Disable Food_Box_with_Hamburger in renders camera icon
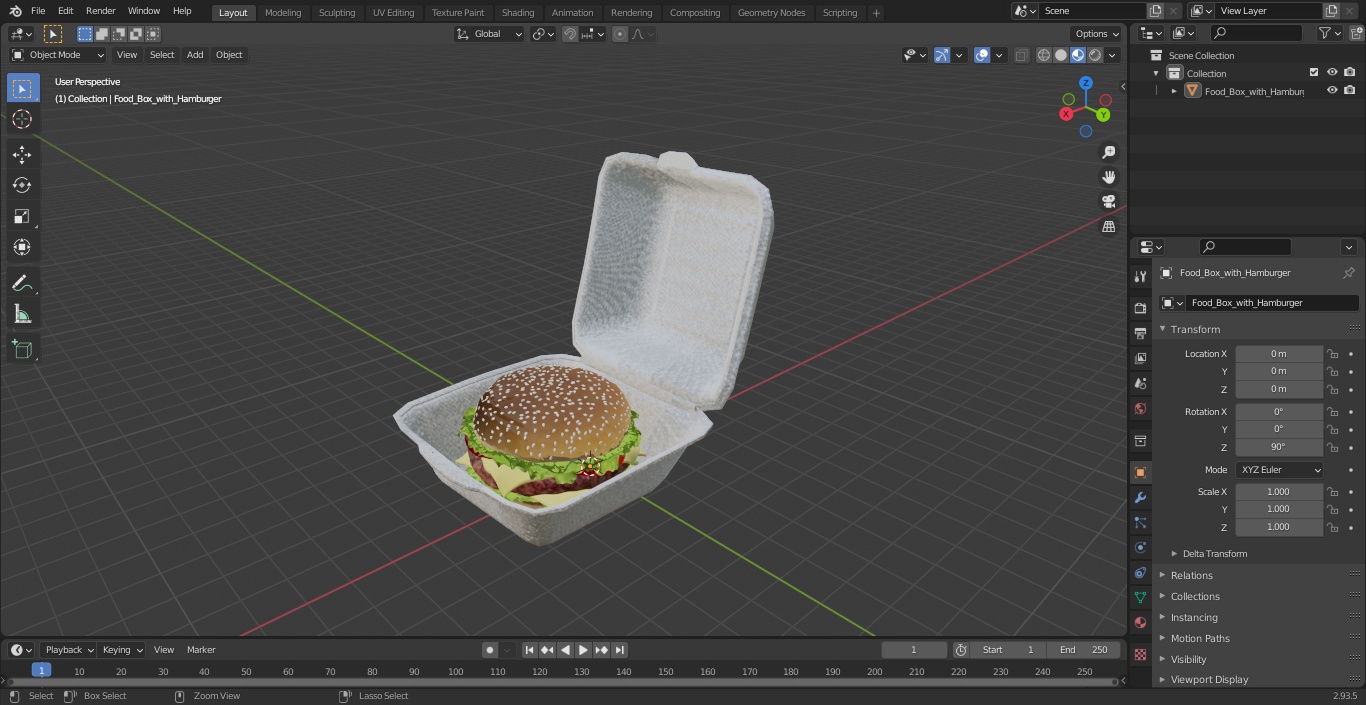Screen dimensions: 1366x705 1350,90
